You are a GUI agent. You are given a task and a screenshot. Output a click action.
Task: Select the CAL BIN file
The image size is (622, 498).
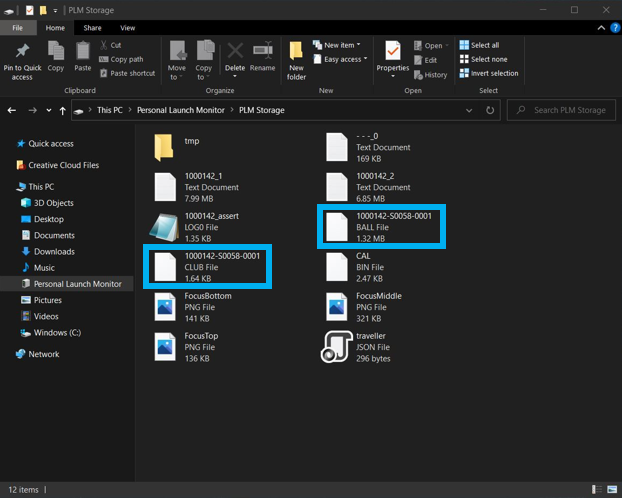(x=354, y=267)
